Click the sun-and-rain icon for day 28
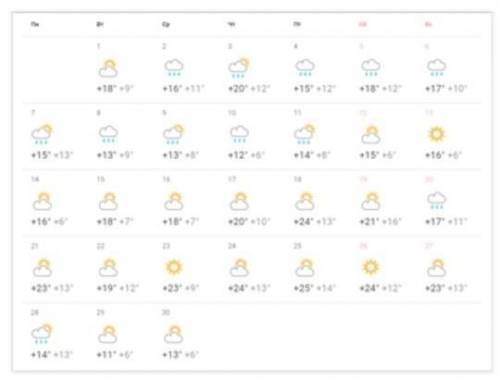Viewport: 500px width, 392px height. pos(42,333)
